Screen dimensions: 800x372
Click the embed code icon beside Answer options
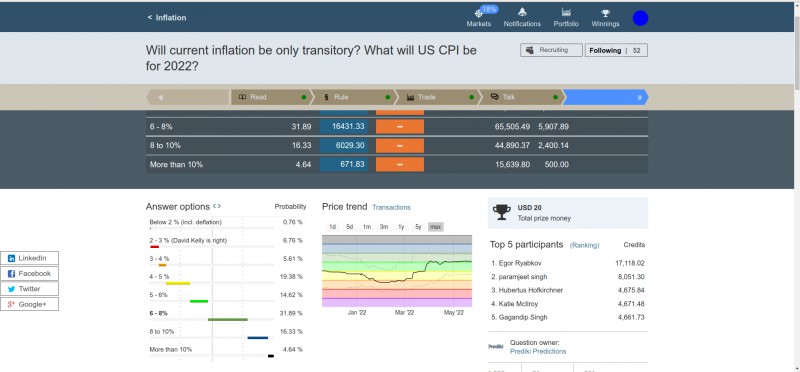click(x=217, y=207)
